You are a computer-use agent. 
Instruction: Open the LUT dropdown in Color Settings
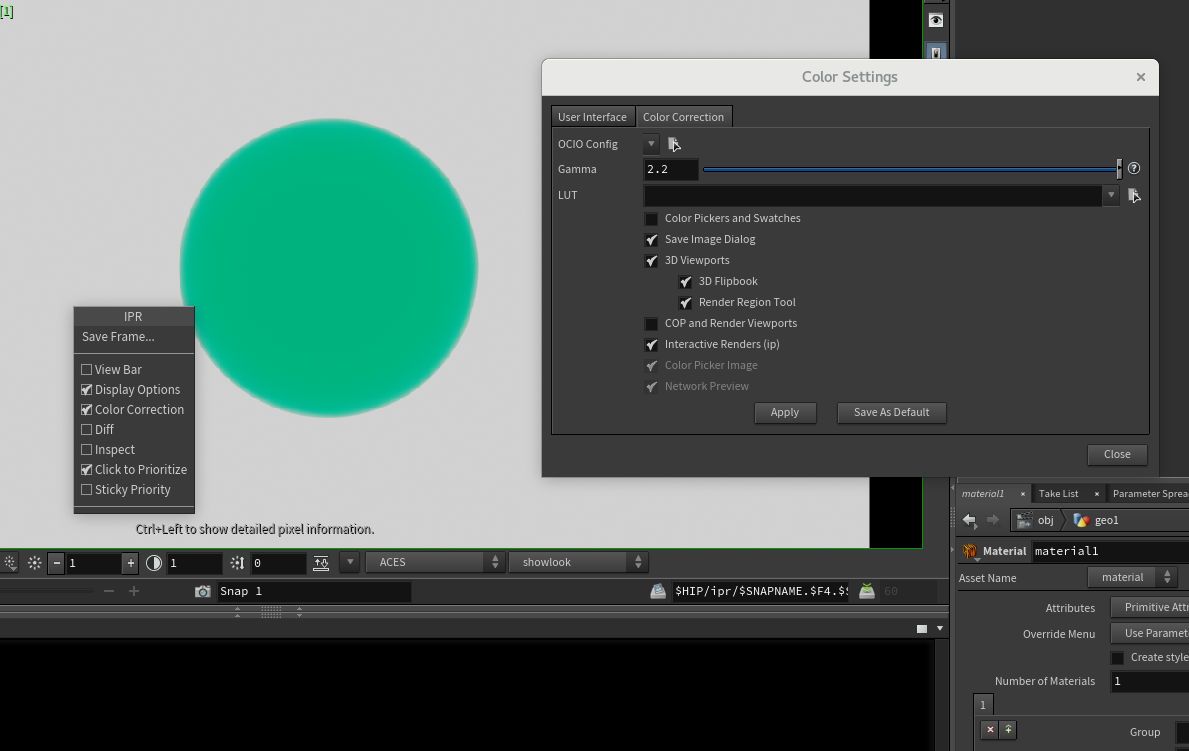pos(1110,195)
